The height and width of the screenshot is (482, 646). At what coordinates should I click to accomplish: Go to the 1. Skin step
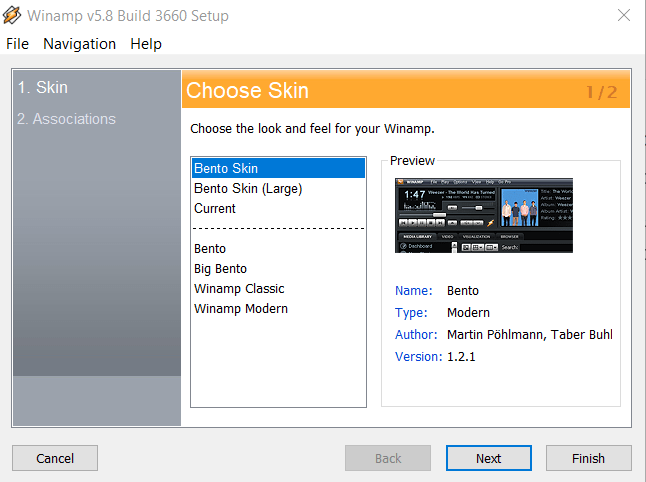pos(42,87)
